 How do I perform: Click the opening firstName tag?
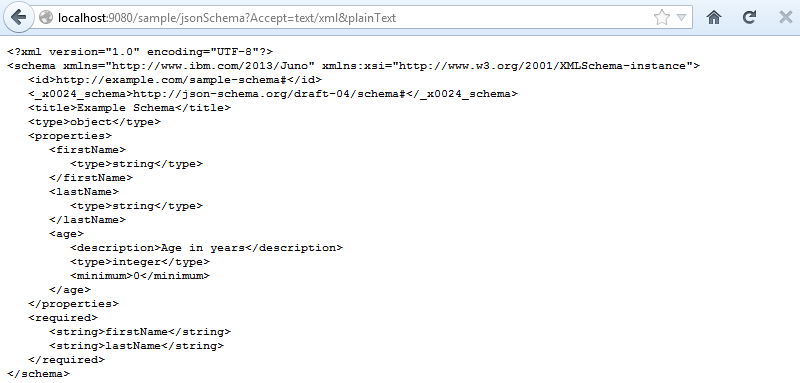coord(87,150)
